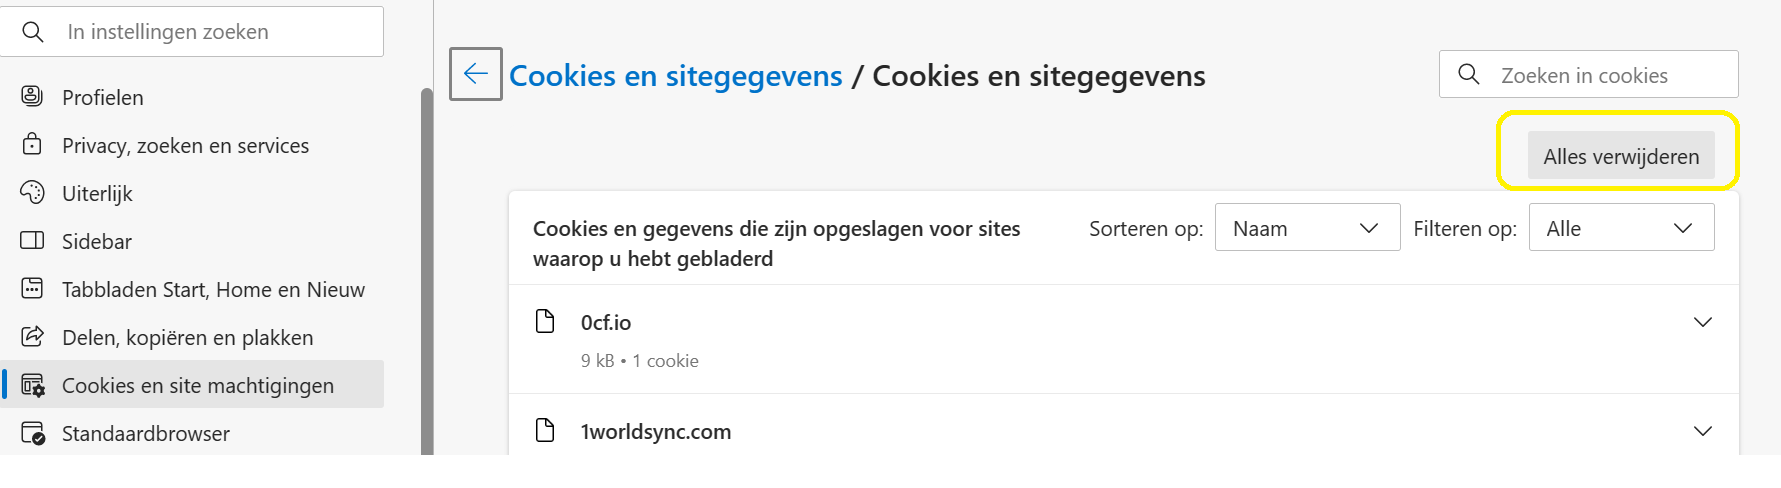Click the Profielen icon in sidebar
This screenshot has width=1781, height=488.
point(32,96)
